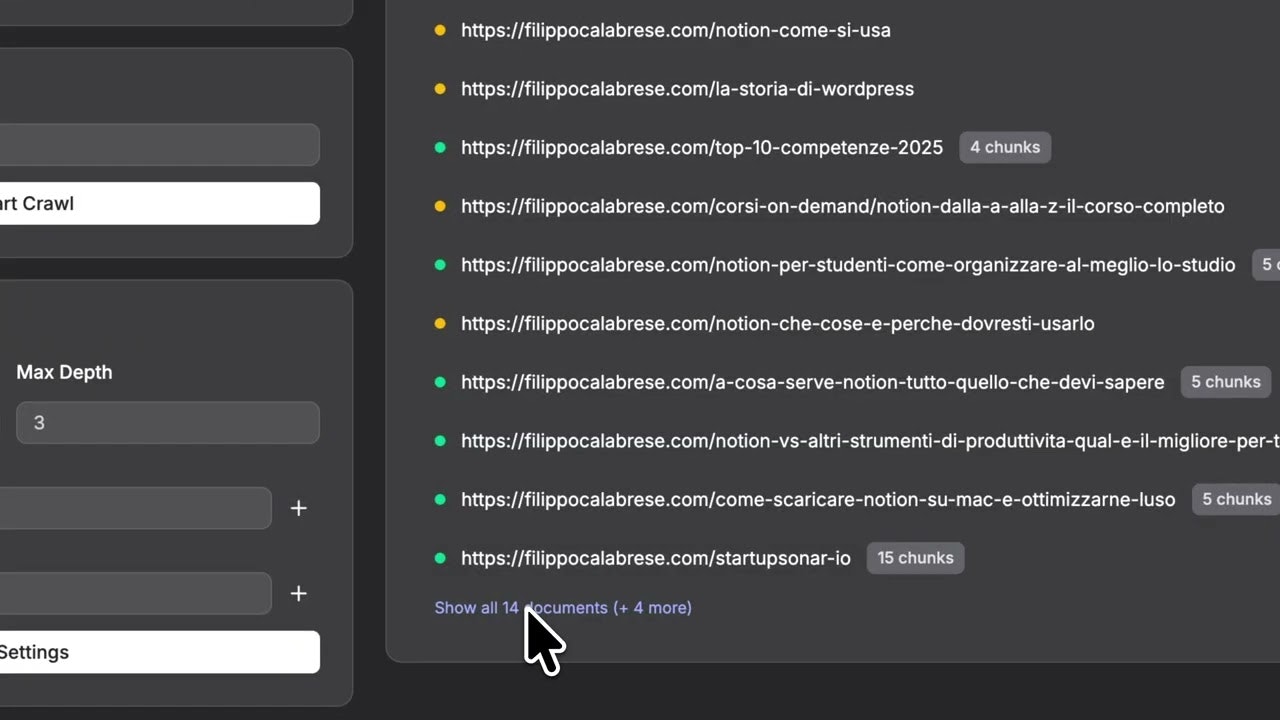The width and height of the screenshot is (1280, 720).
Task: Open the la-storia-di-wordpress URL
Action: [687, 89]
